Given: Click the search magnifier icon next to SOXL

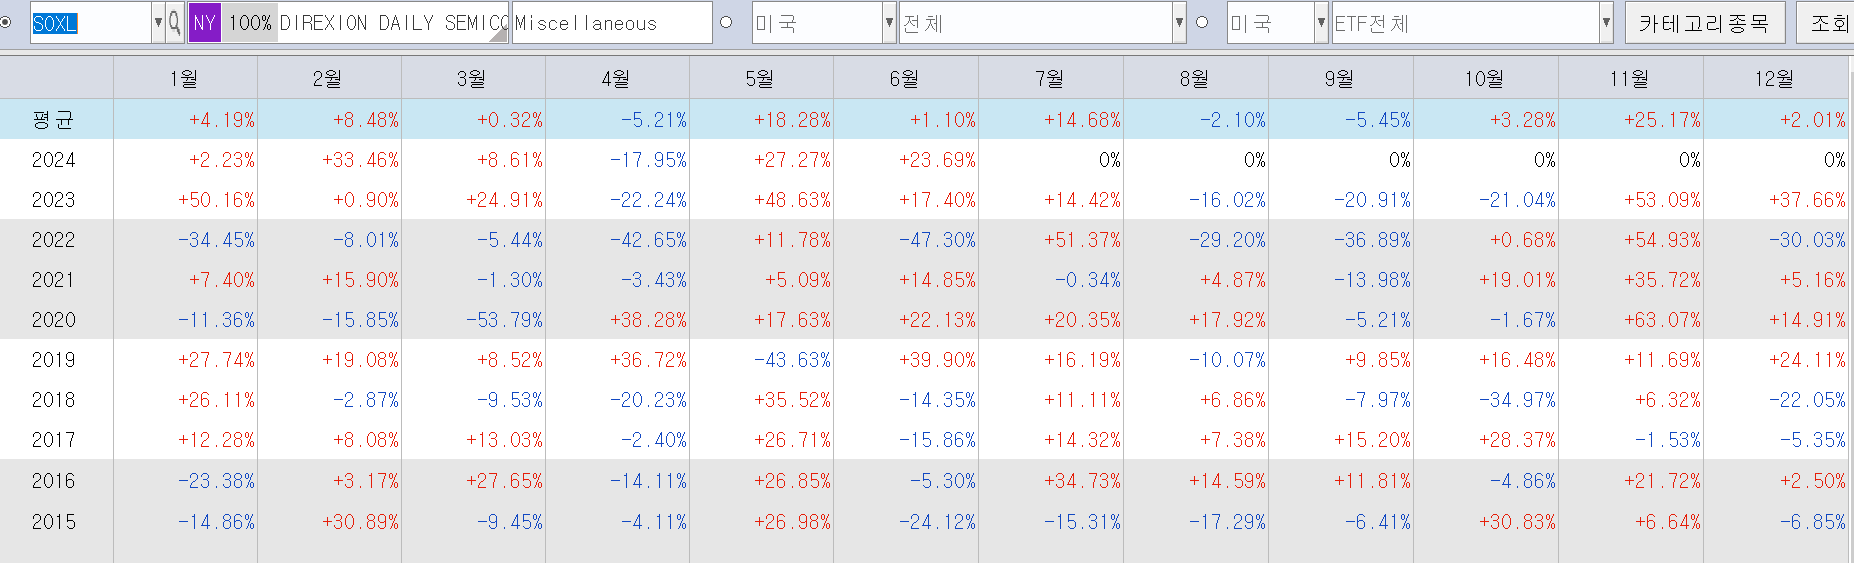Looking at the screenshot, I should coord(174,22).
